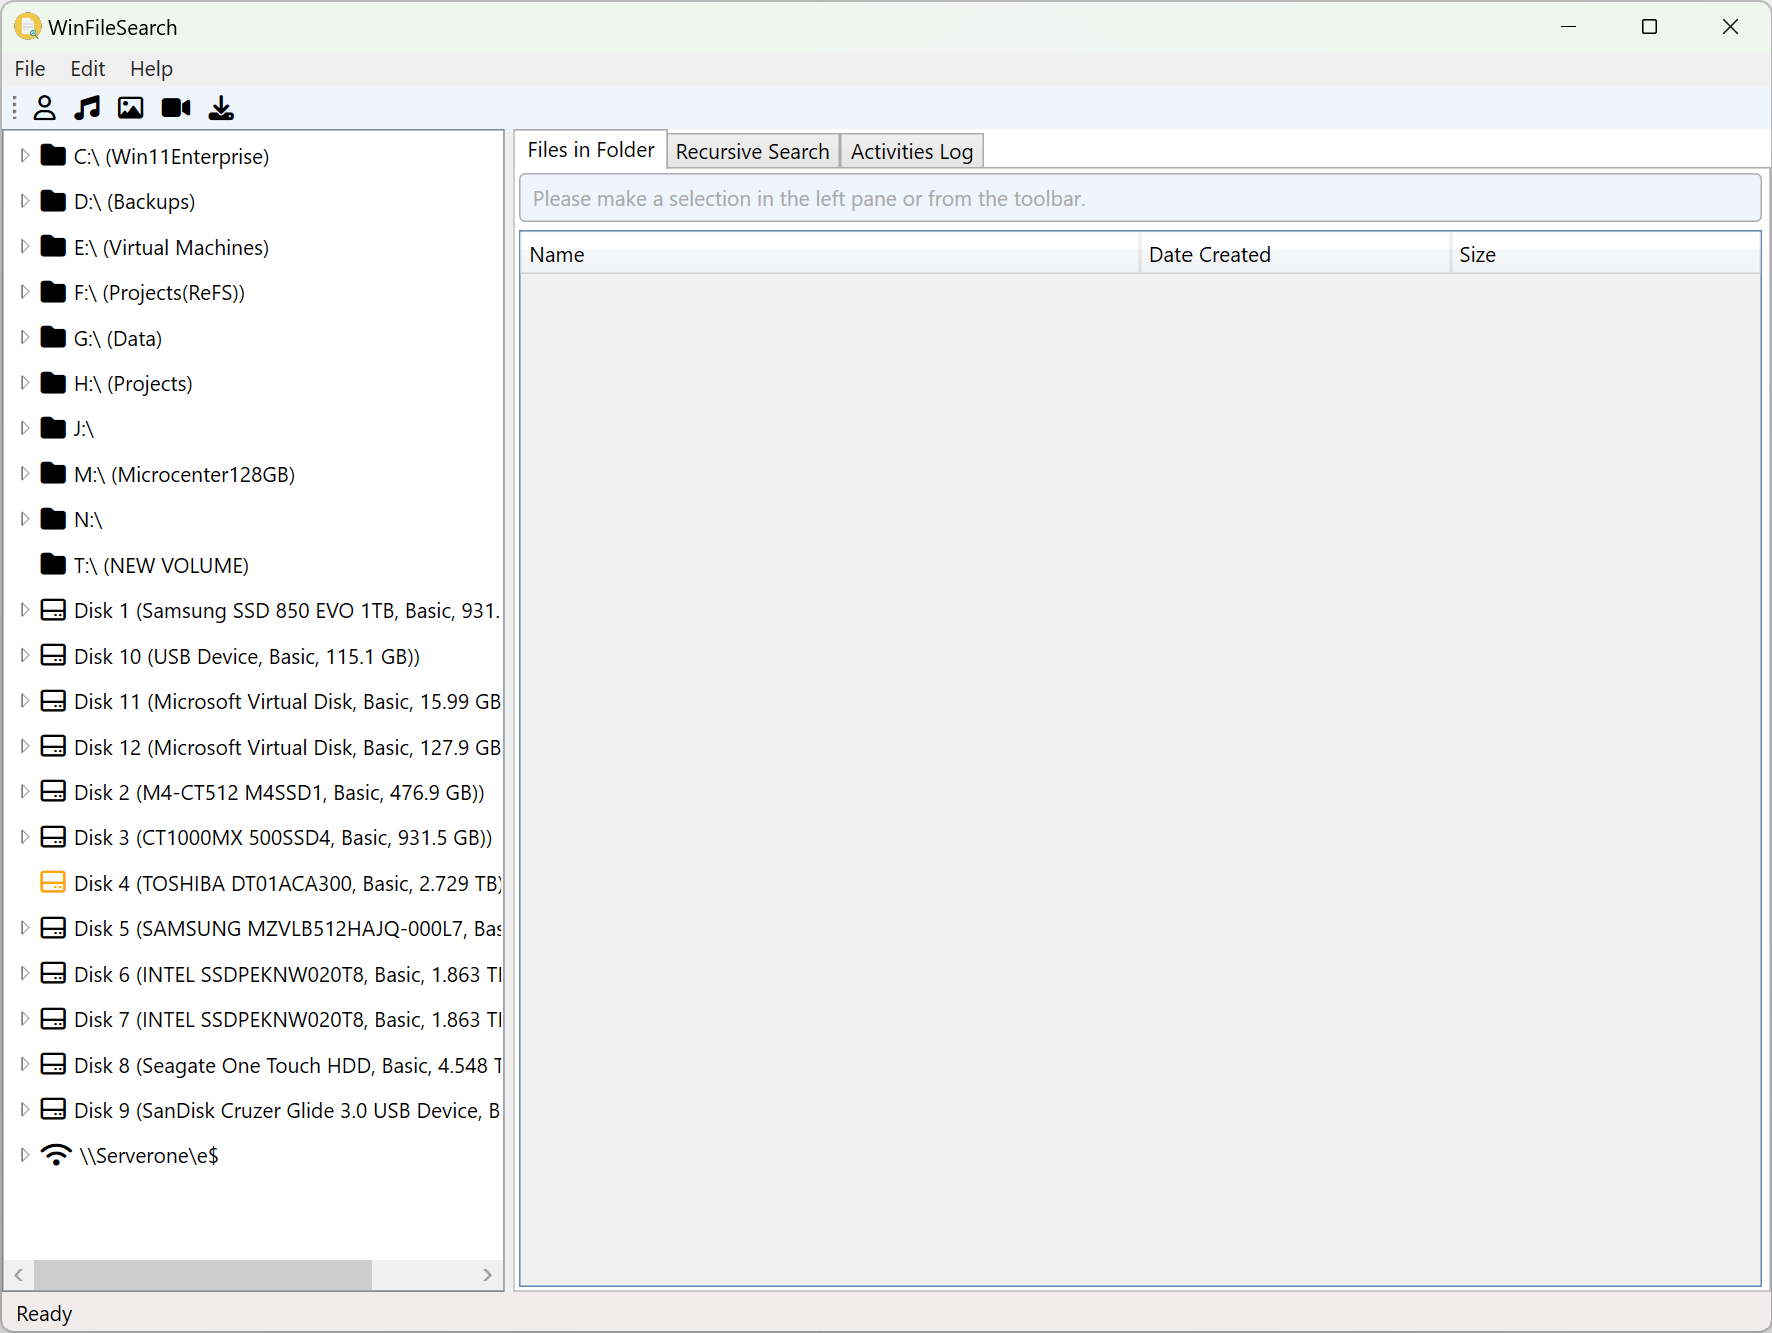Expand the M:\ (Microcenter128GB) tree node

pyautogui.click(x=25, y=474)
